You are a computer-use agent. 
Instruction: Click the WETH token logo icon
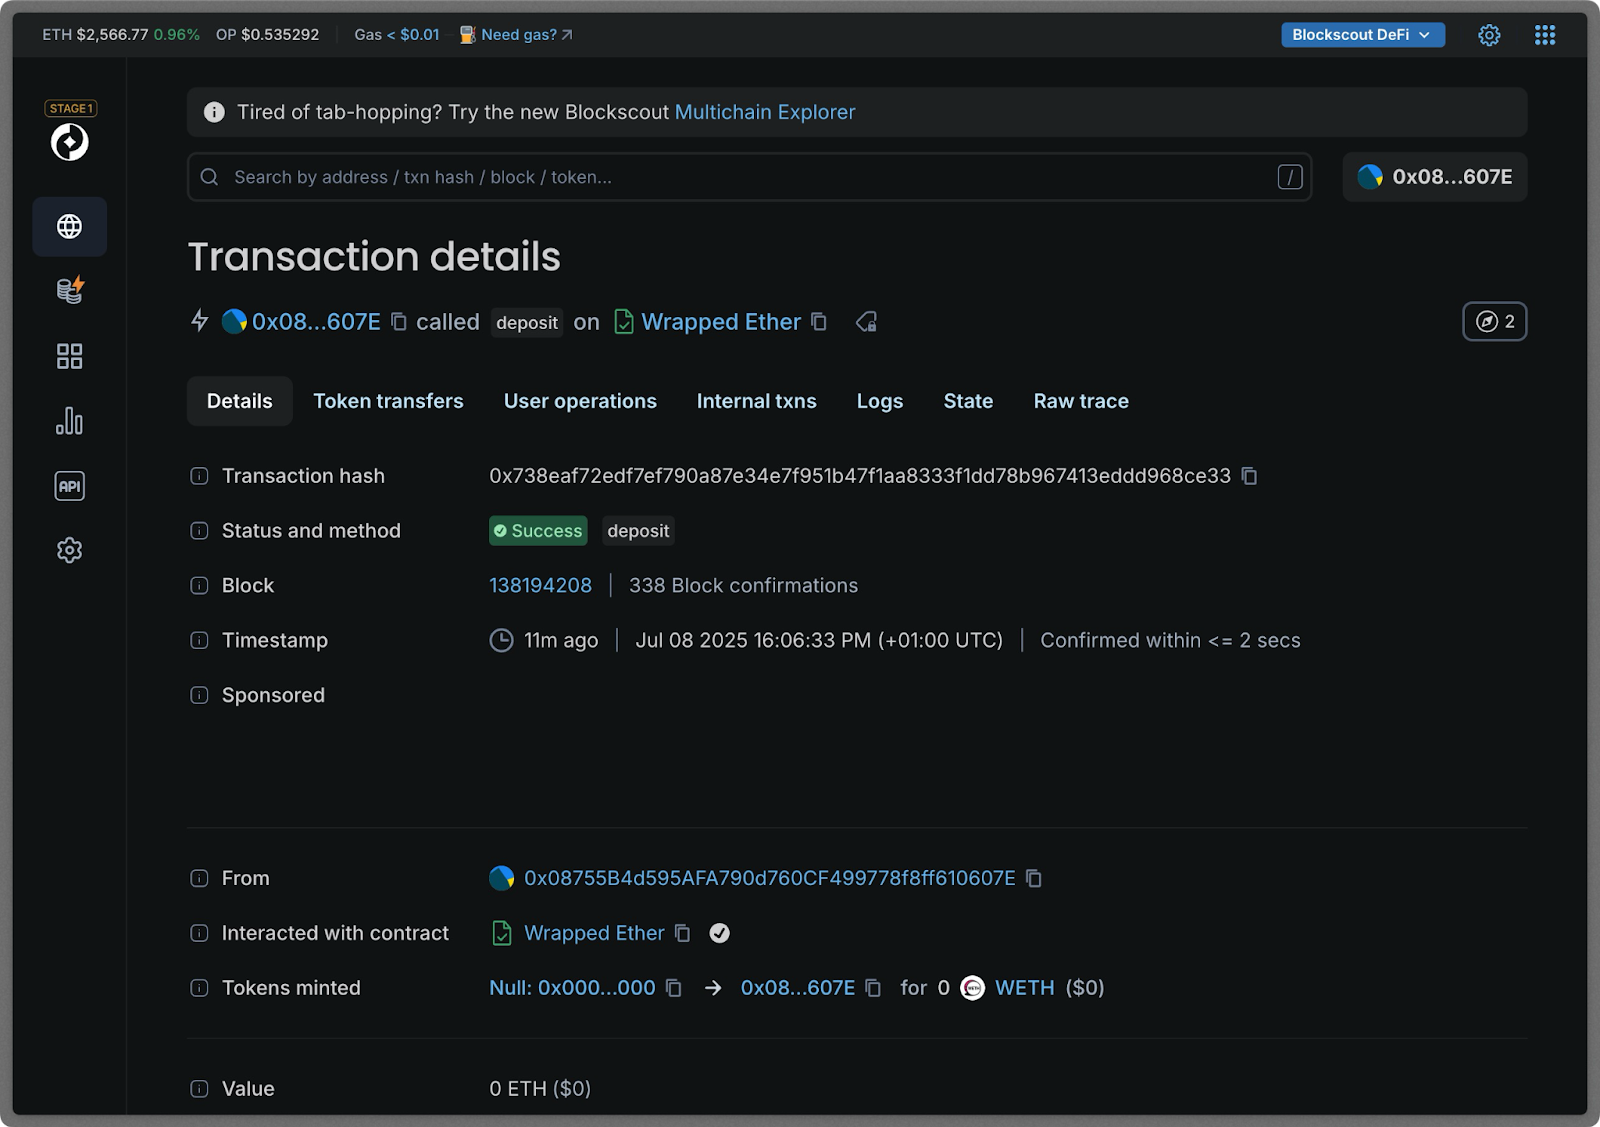pos(972,988)
